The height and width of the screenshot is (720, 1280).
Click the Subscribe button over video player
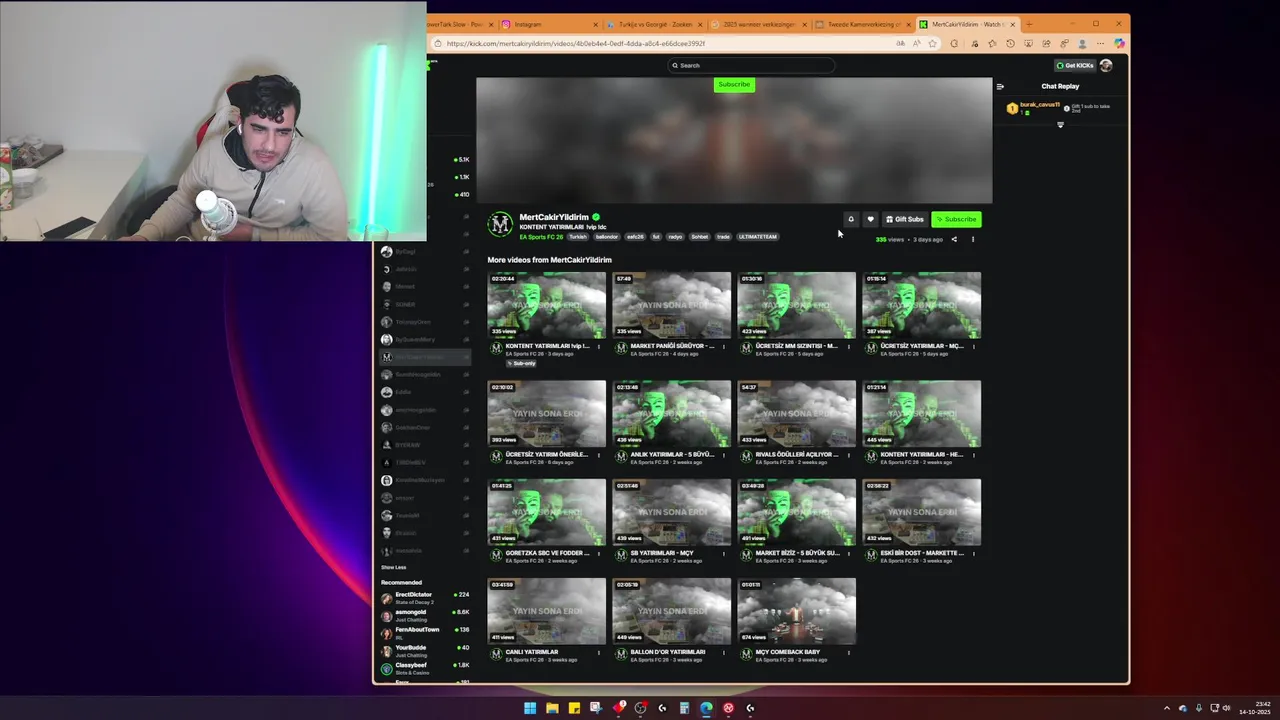tap(734, 84)
